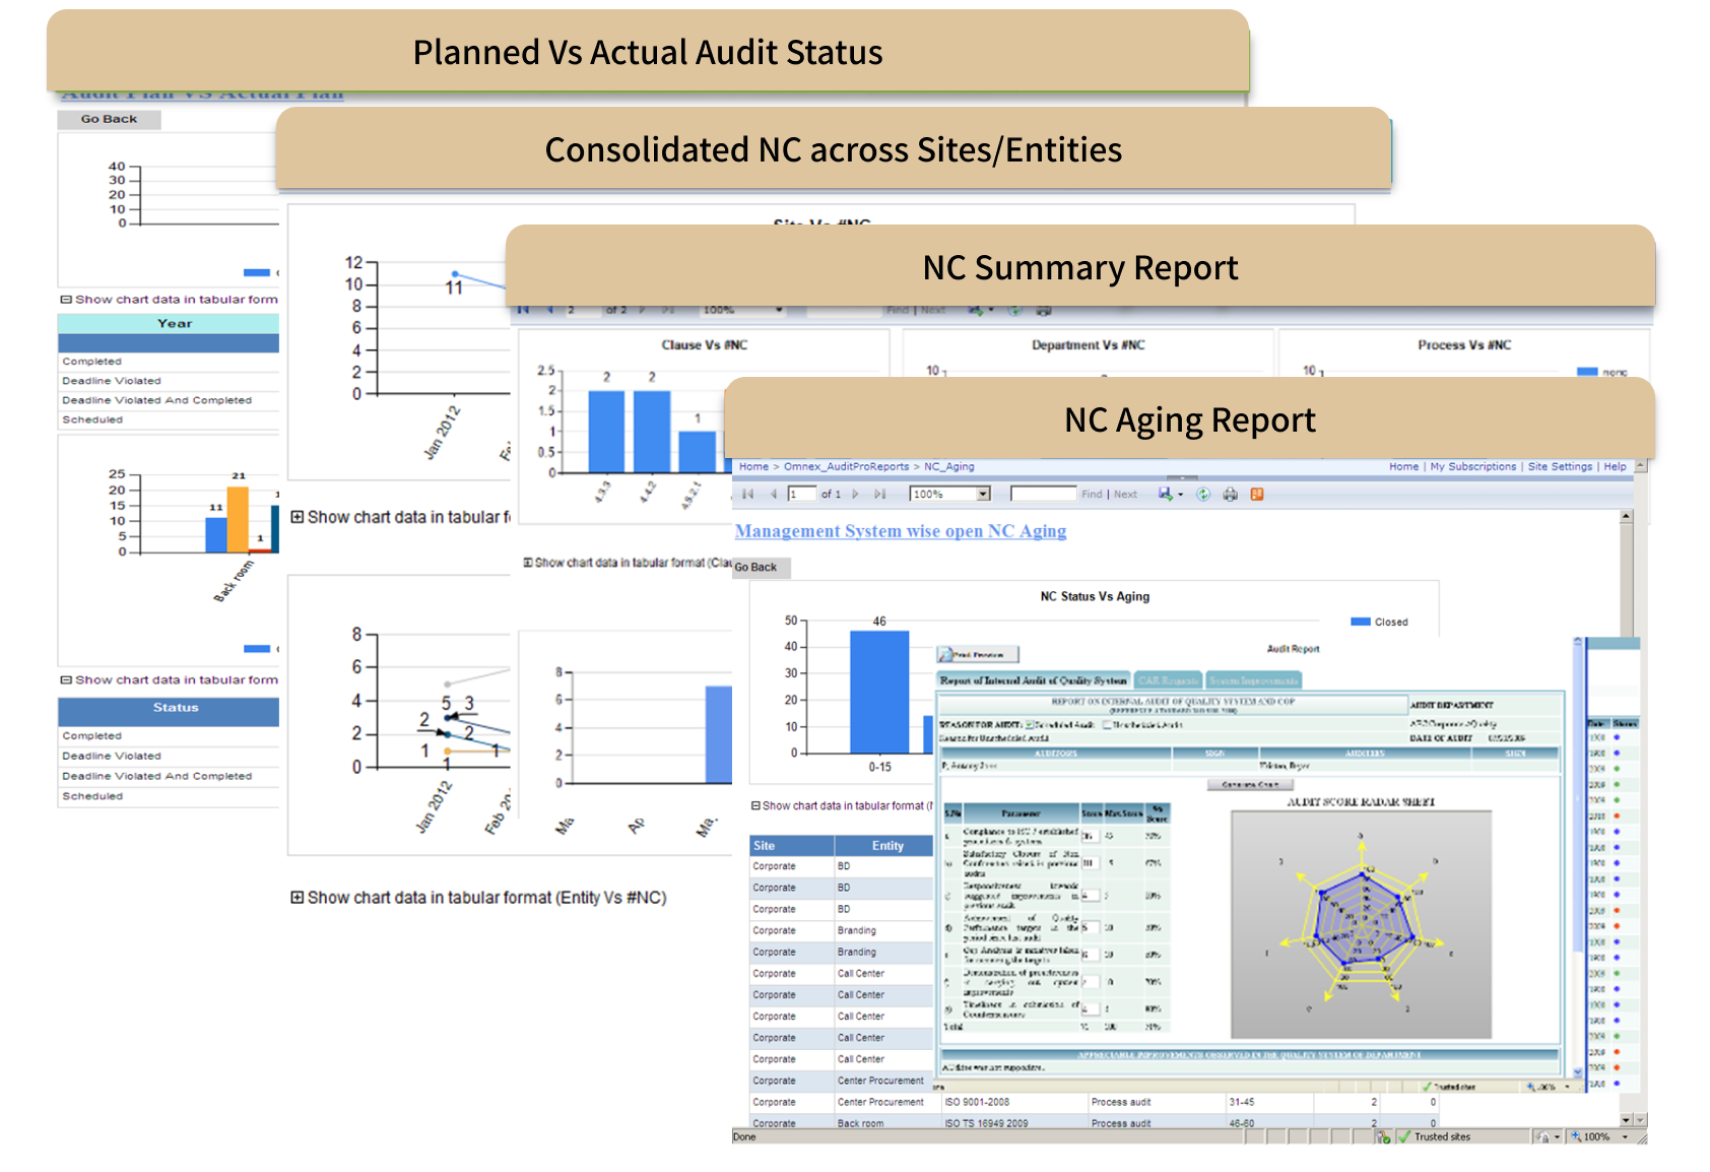This screenshot has height=1172, width=1710.
Task: Open the status bar 100% zoom dropdown
Action: [x=1625, y=1137]
